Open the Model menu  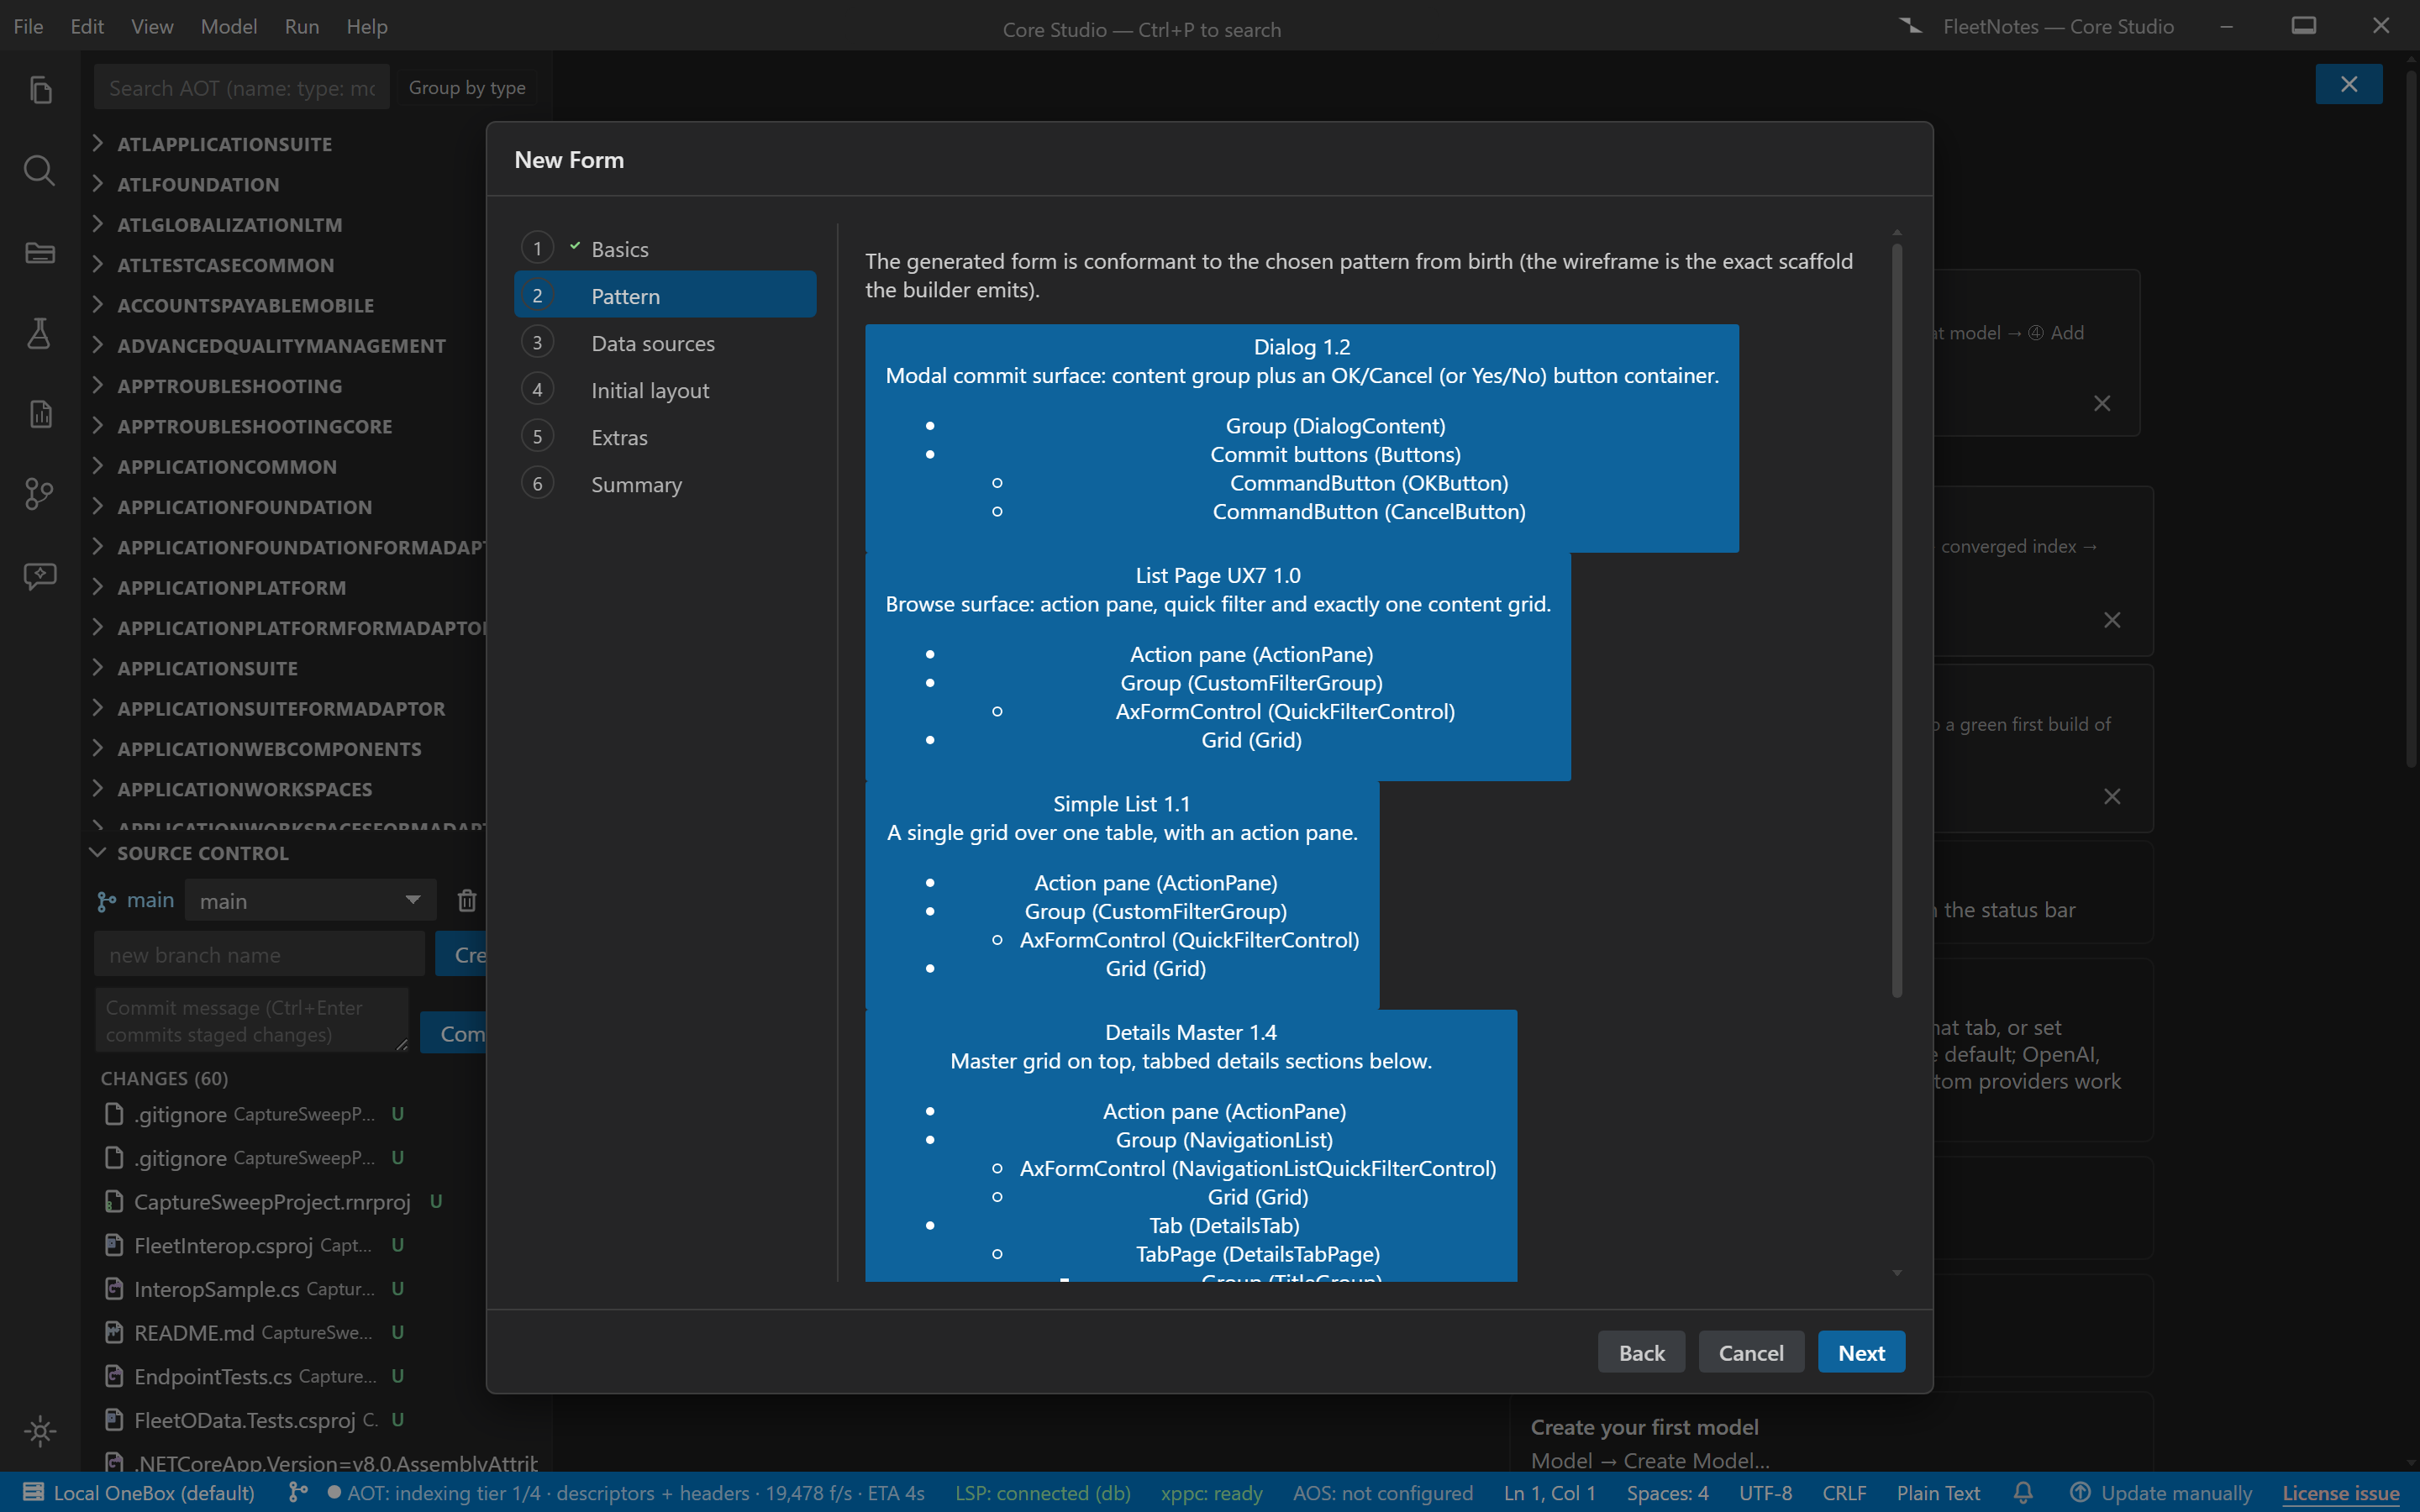229,26
